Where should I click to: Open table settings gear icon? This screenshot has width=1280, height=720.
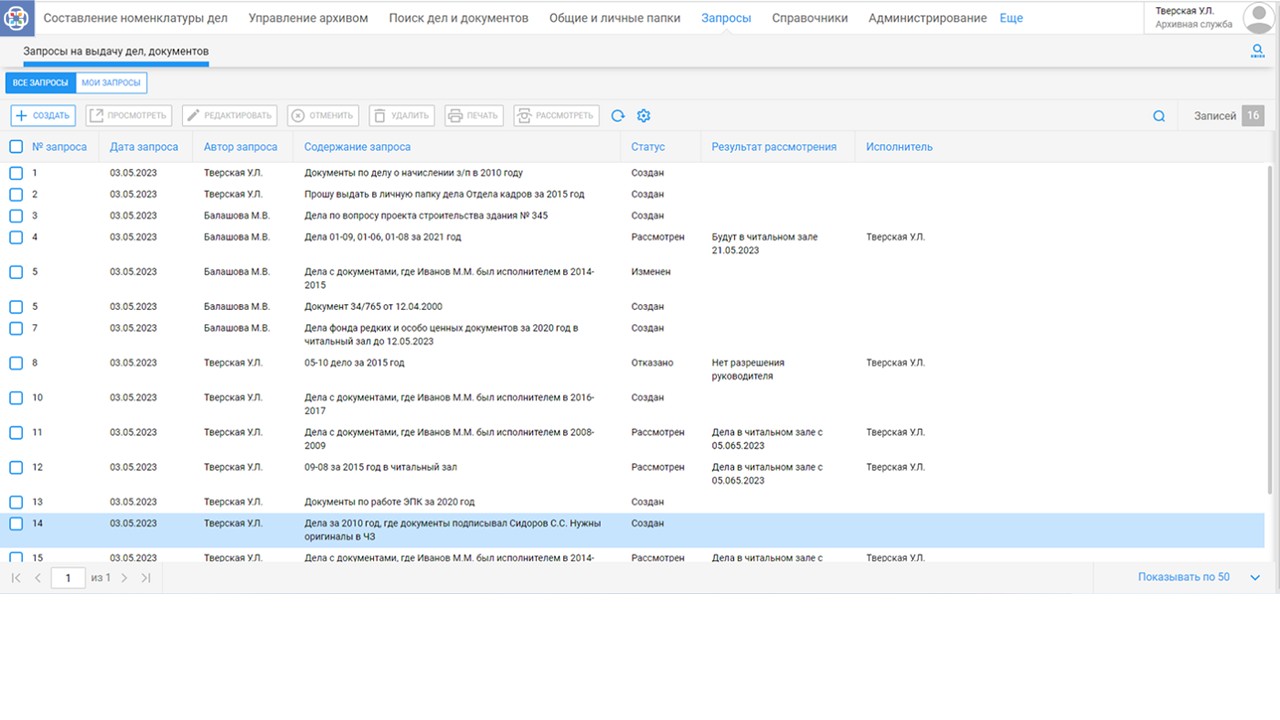644,116
